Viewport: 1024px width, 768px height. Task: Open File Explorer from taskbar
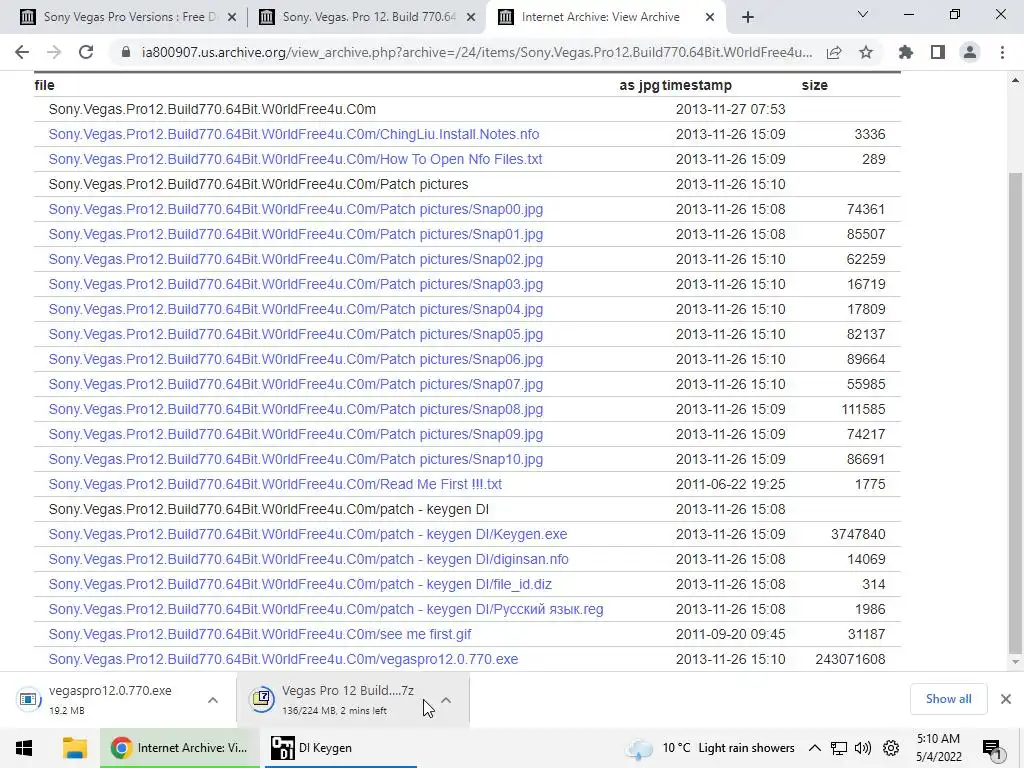[74, 748]
